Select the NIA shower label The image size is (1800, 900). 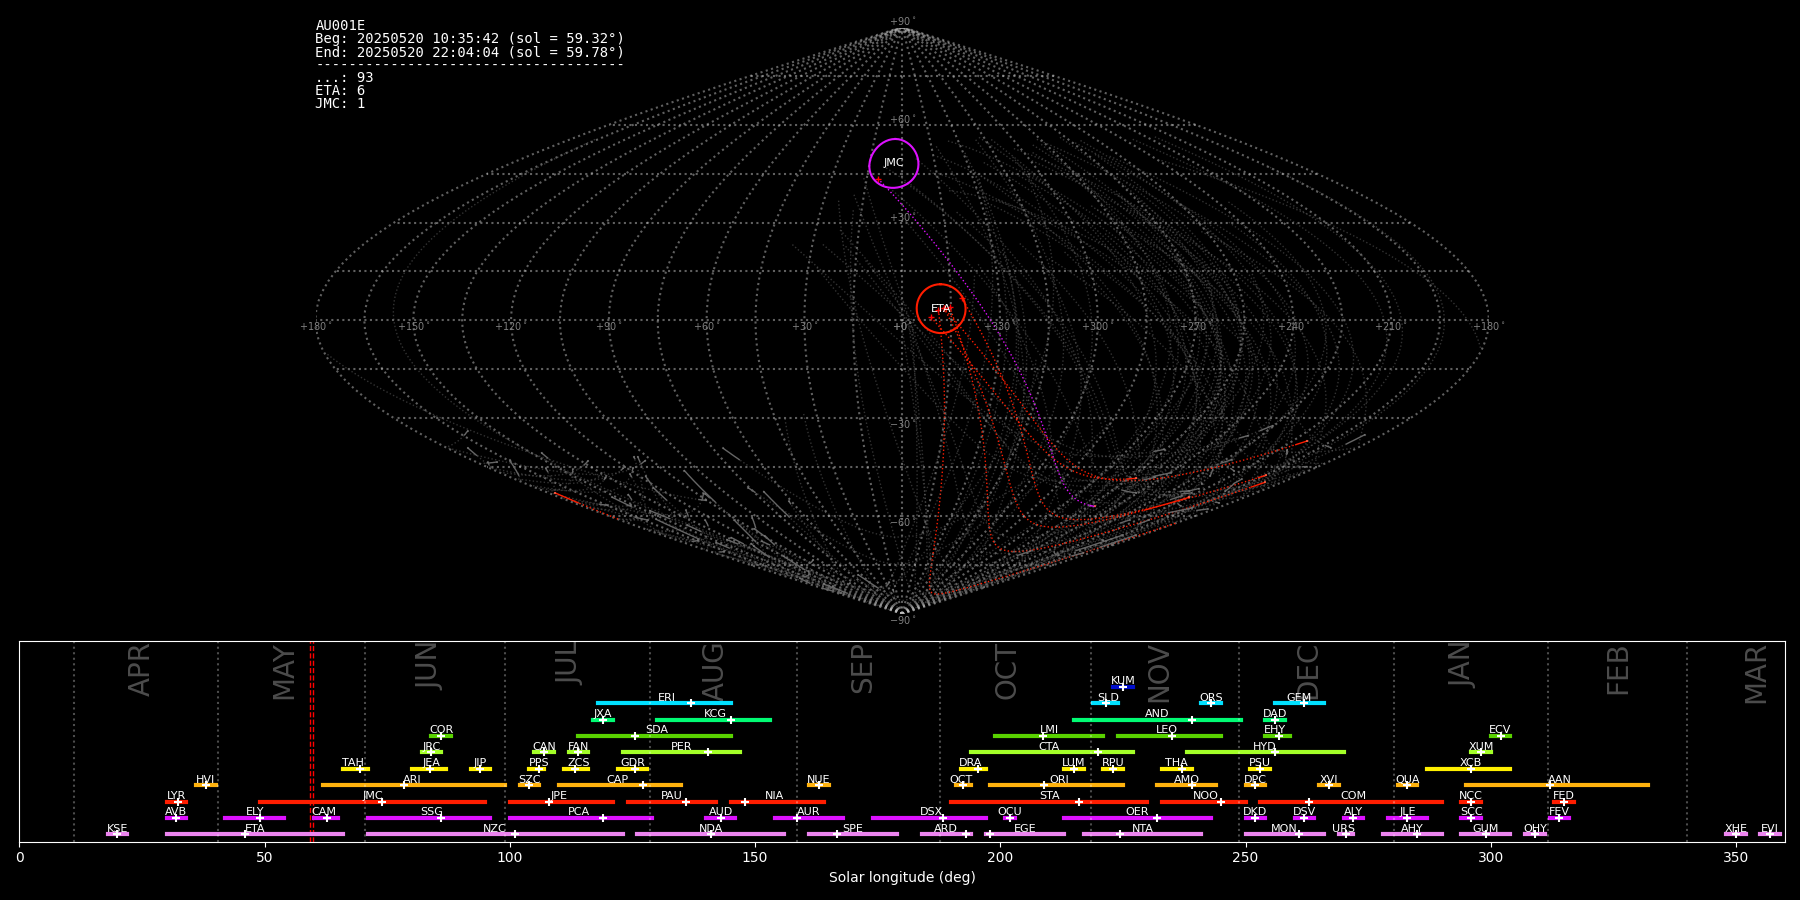[x=774, y=796]
